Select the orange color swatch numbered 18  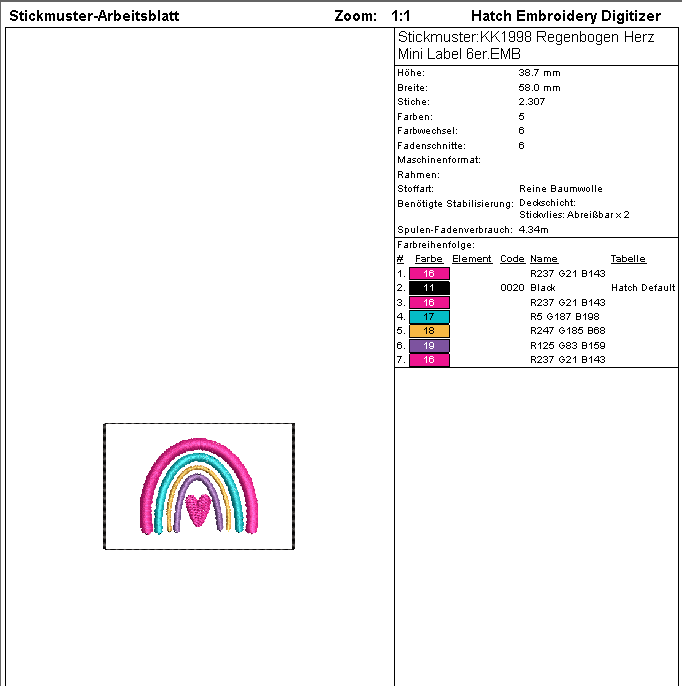coord(429,330)
